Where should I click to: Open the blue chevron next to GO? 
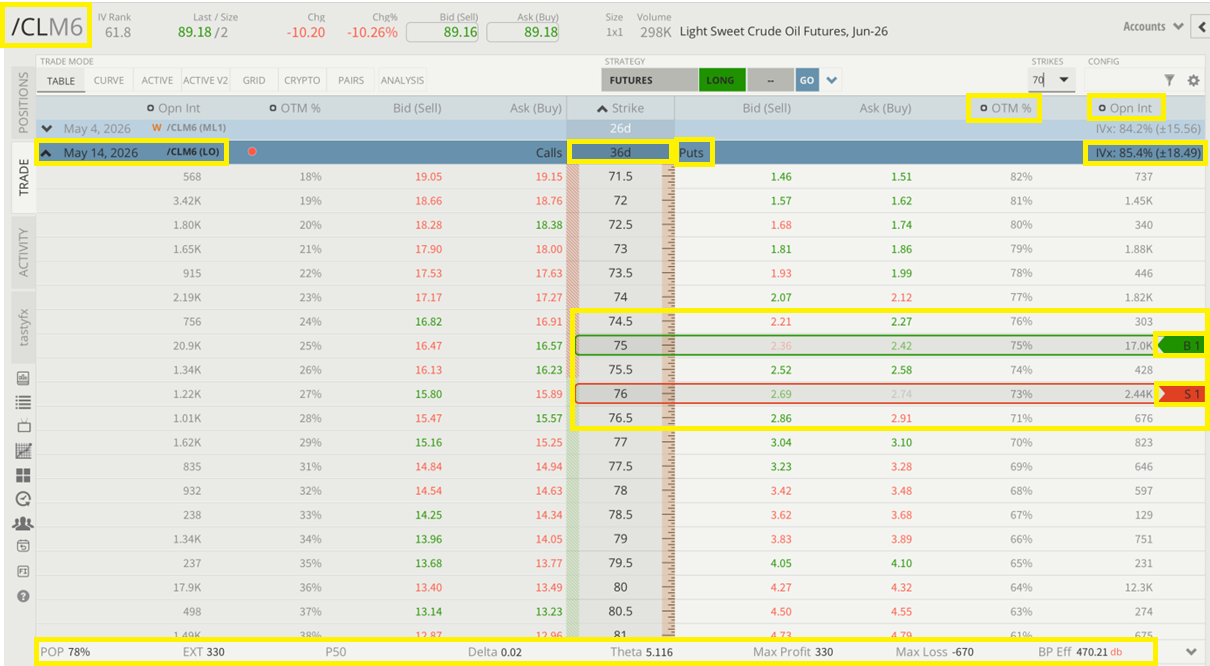pyautogui.click(x=832, y=80)
